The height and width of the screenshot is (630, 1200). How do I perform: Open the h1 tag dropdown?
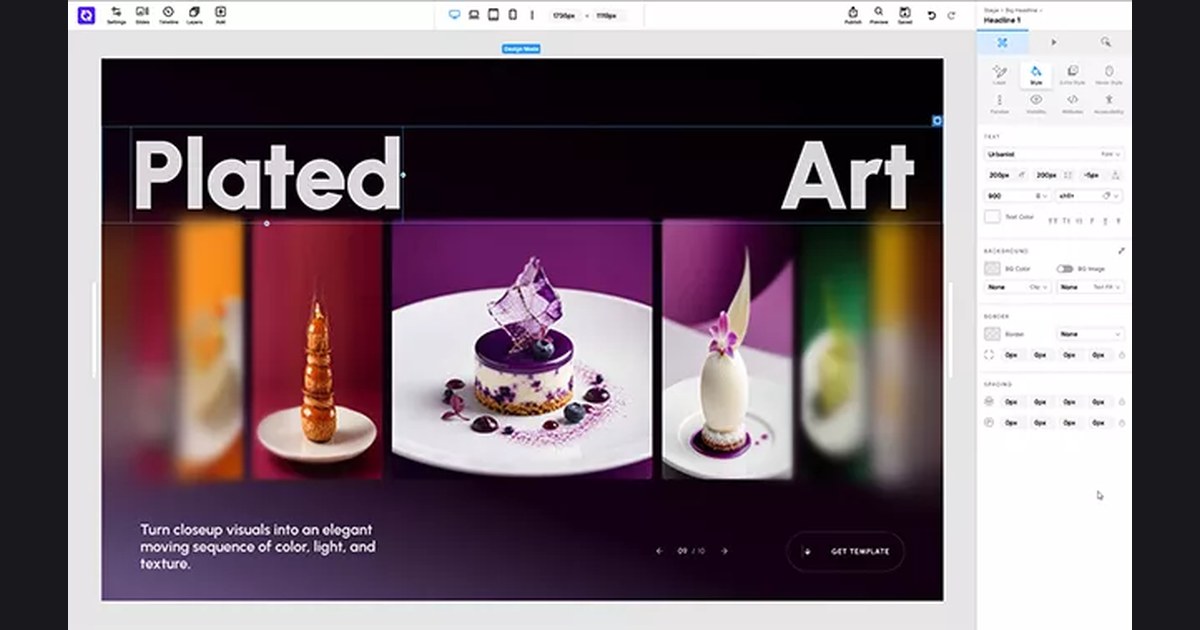[x=1089, y=196]
